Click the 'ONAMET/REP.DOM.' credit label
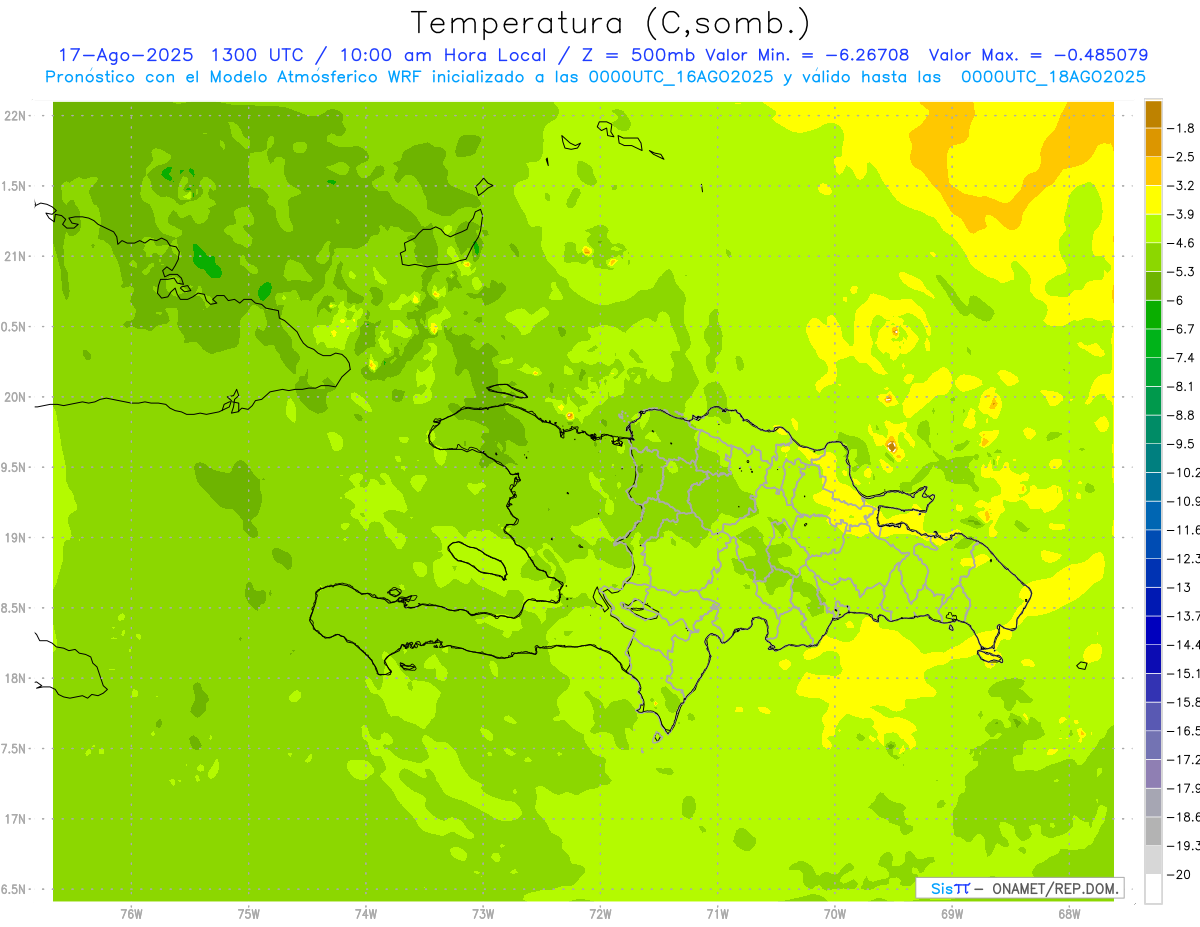Screen dimensions: 1200x927 (x=1054, y=888)
